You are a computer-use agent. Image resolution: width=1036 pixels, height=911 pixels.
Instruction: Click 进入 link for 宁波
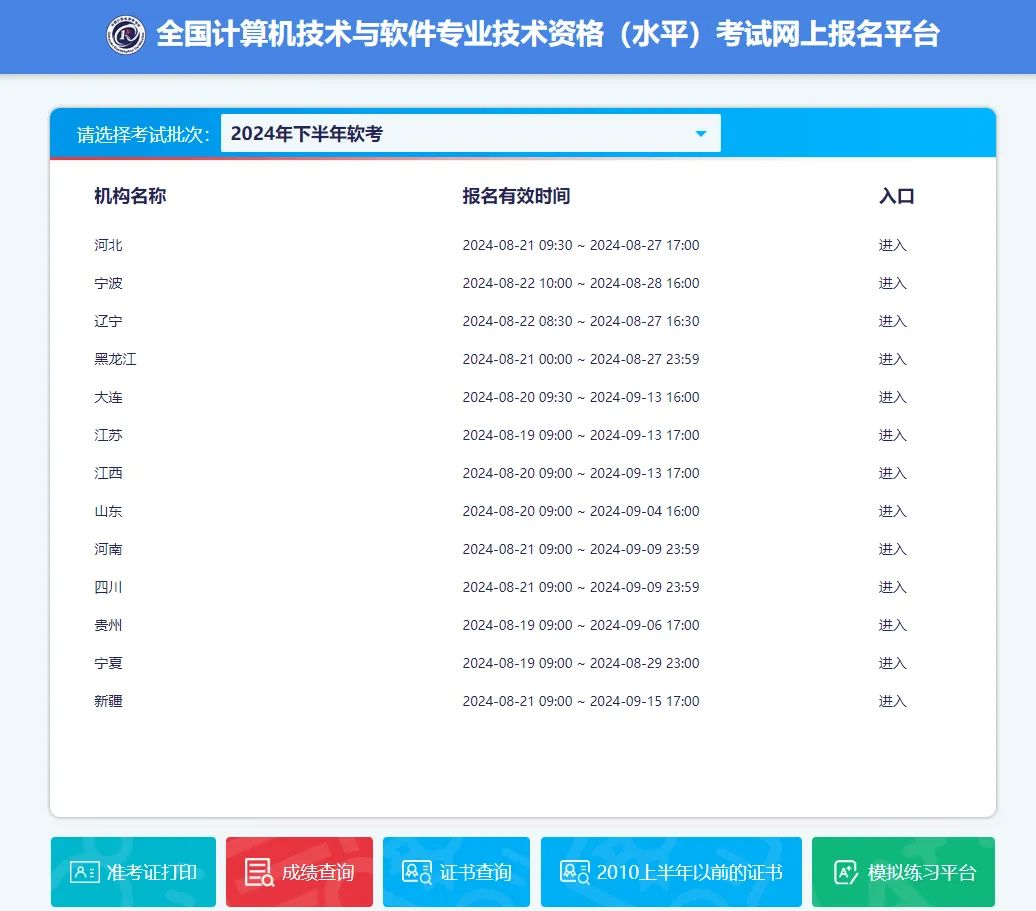[892, 283]
